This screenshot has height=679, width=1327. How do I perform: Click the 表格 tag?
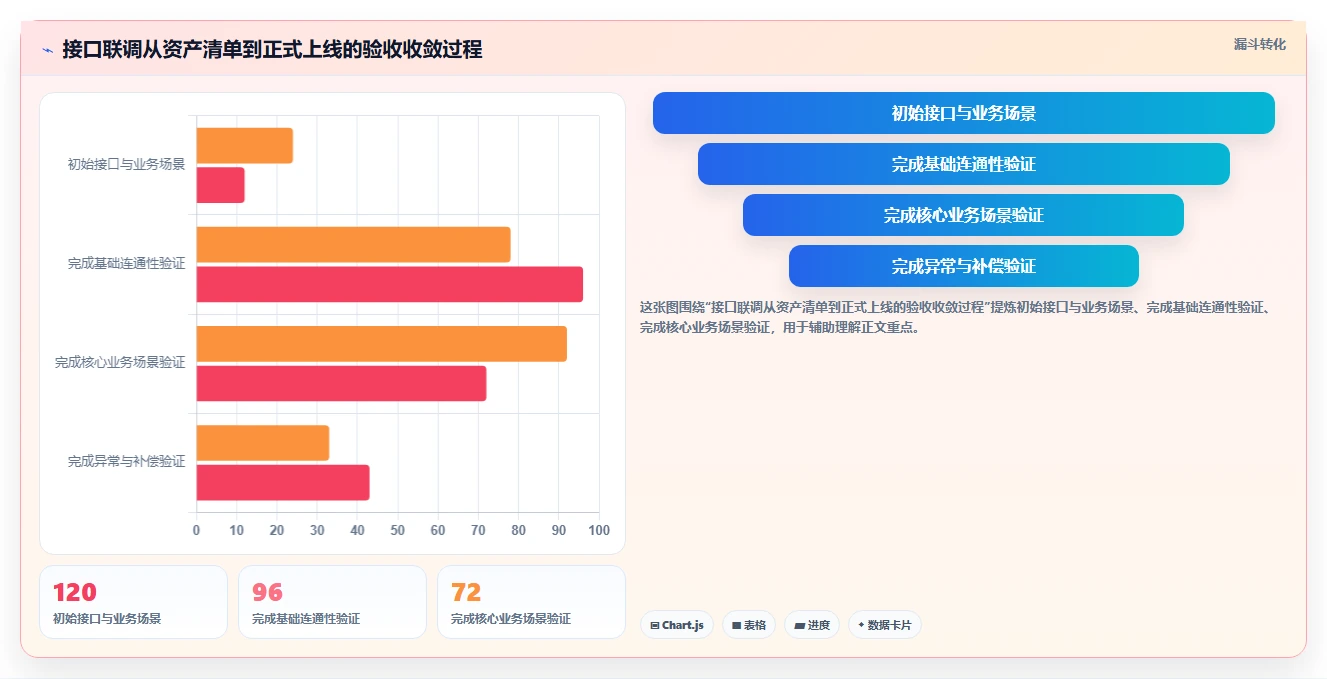pos(749,625)
